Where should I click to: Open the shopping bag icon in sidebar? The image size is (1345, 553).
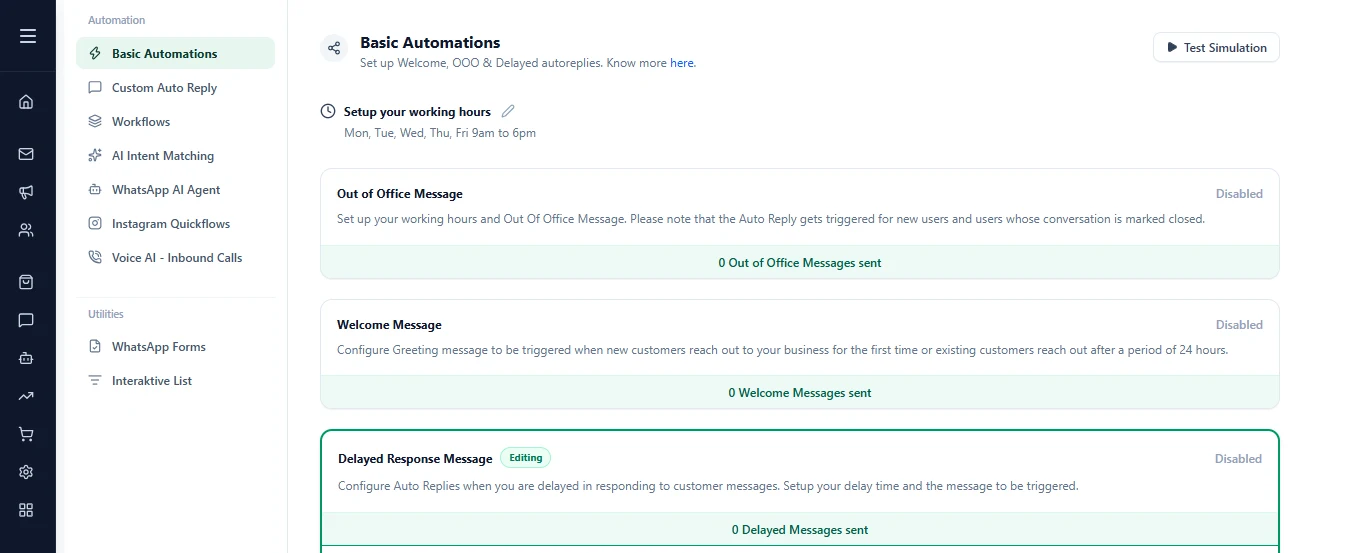(26, 282)
